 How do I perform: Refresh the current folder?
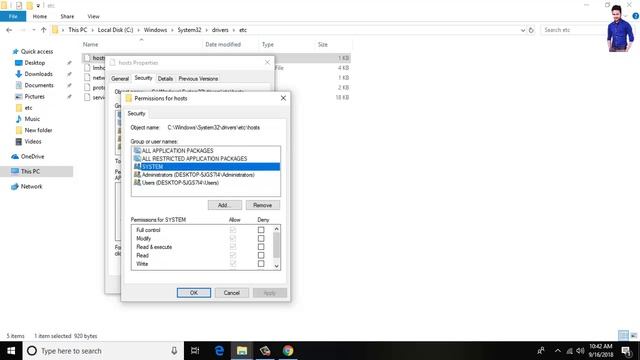click(531, 30)
